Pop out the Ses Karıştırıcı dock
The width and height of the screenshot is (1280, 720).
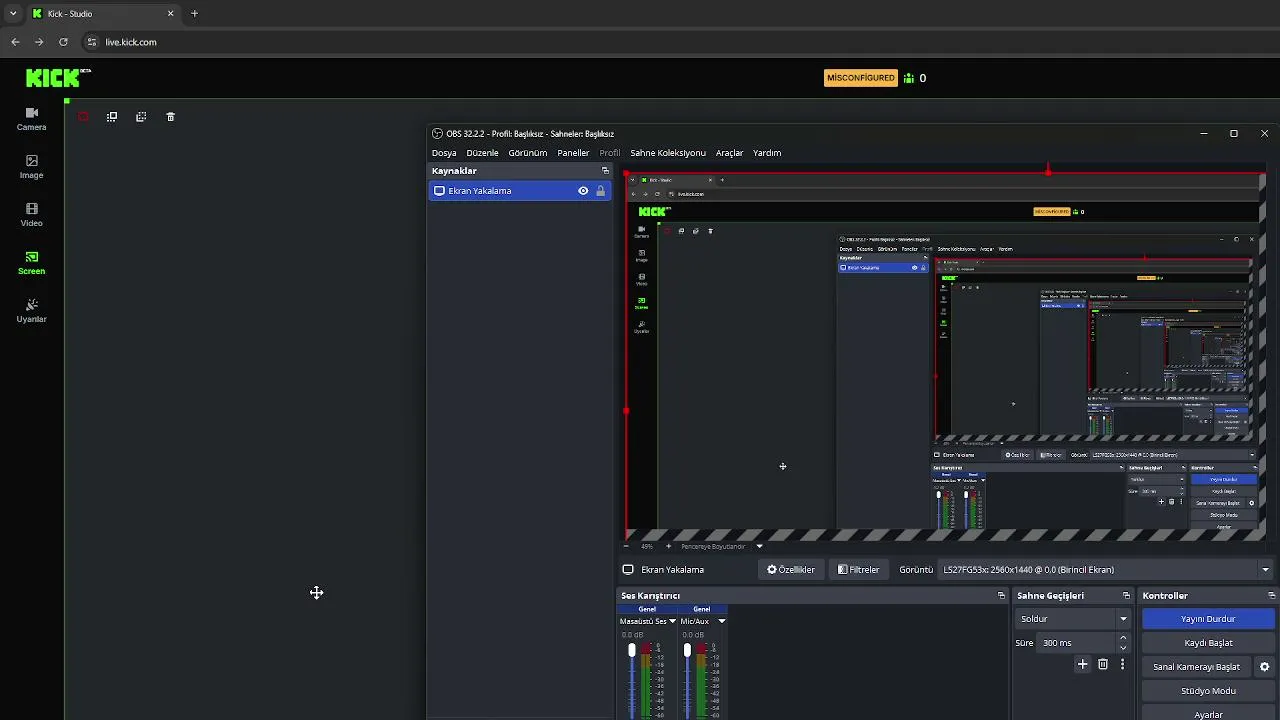(1001, 596)
